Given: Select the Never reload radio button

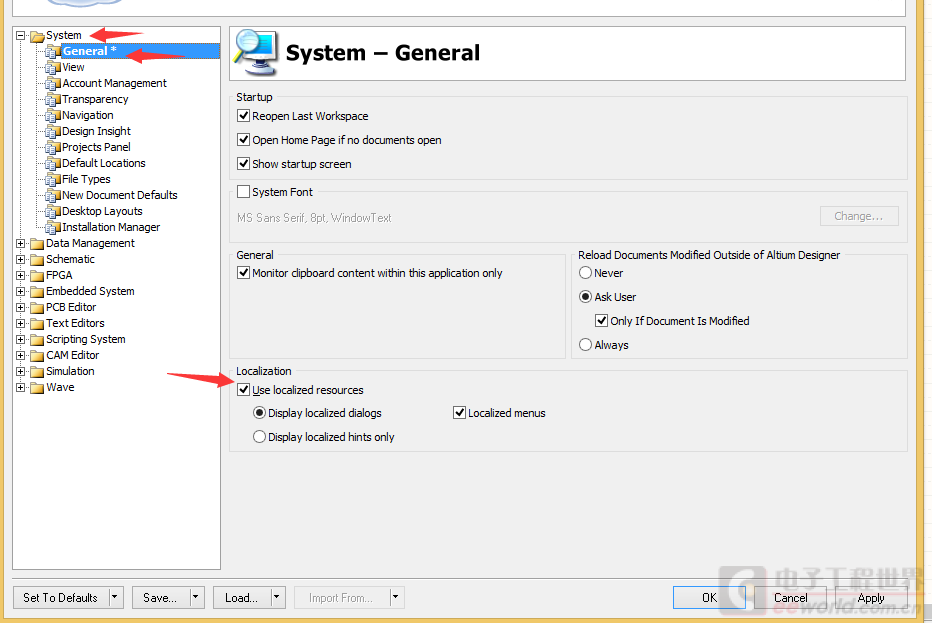Looking at the screenshot, I should (585, 273).
